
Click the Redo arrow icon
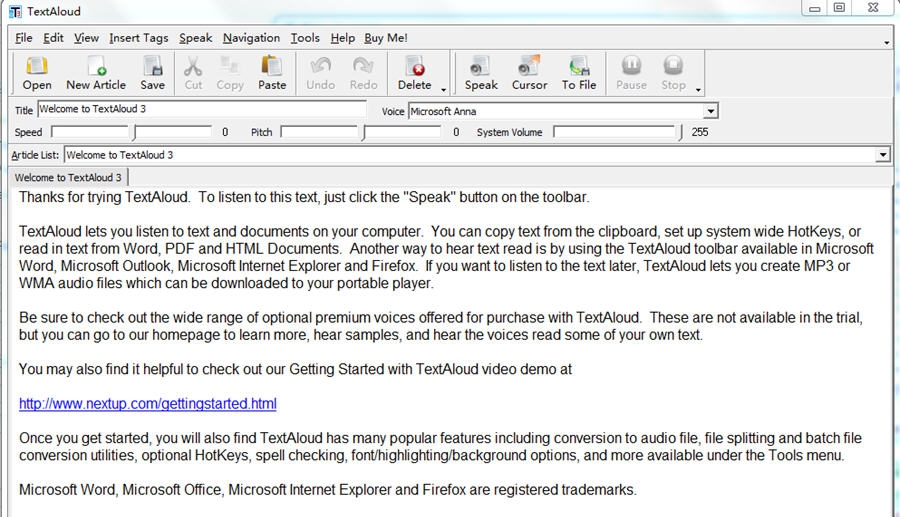(x=363, y=73)
